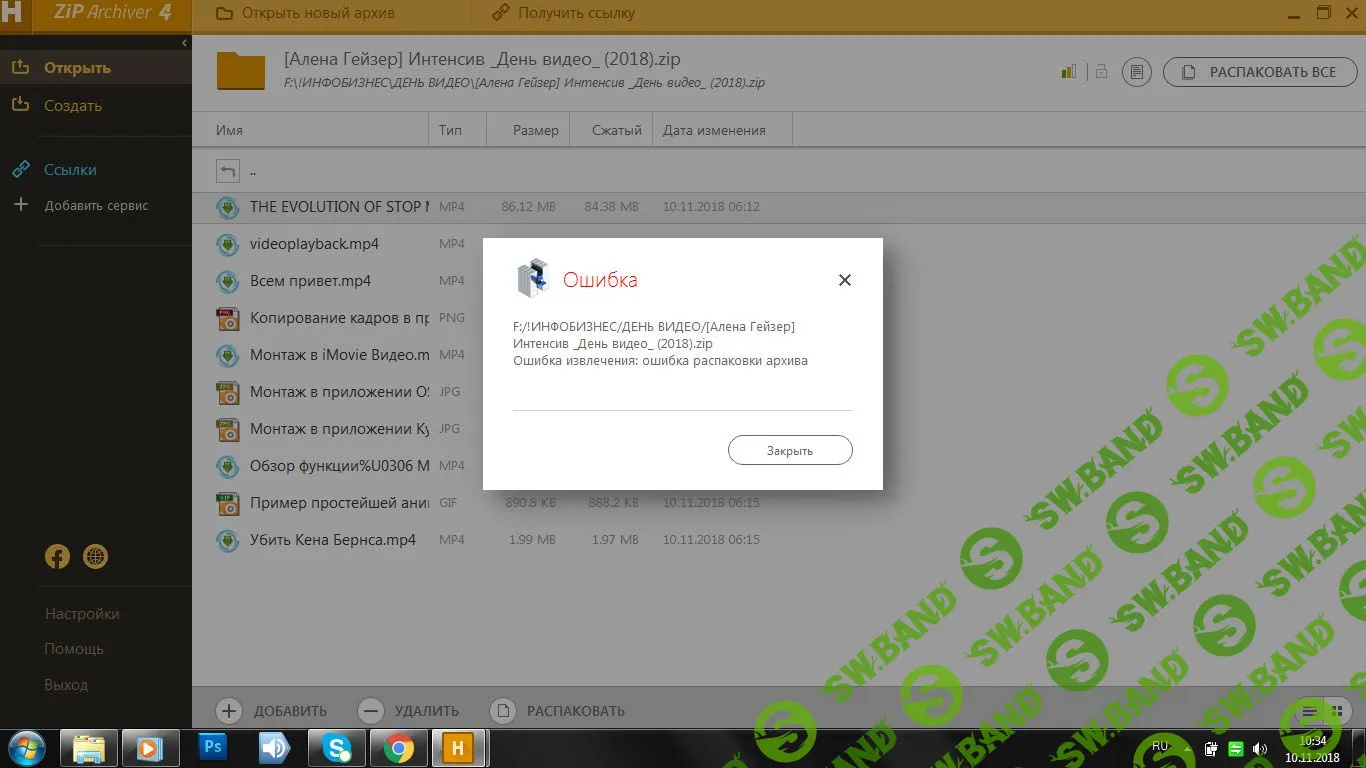Sort files by the Размер column header
This screenshot has width=1366, height=768.
(x=535, y=130)
